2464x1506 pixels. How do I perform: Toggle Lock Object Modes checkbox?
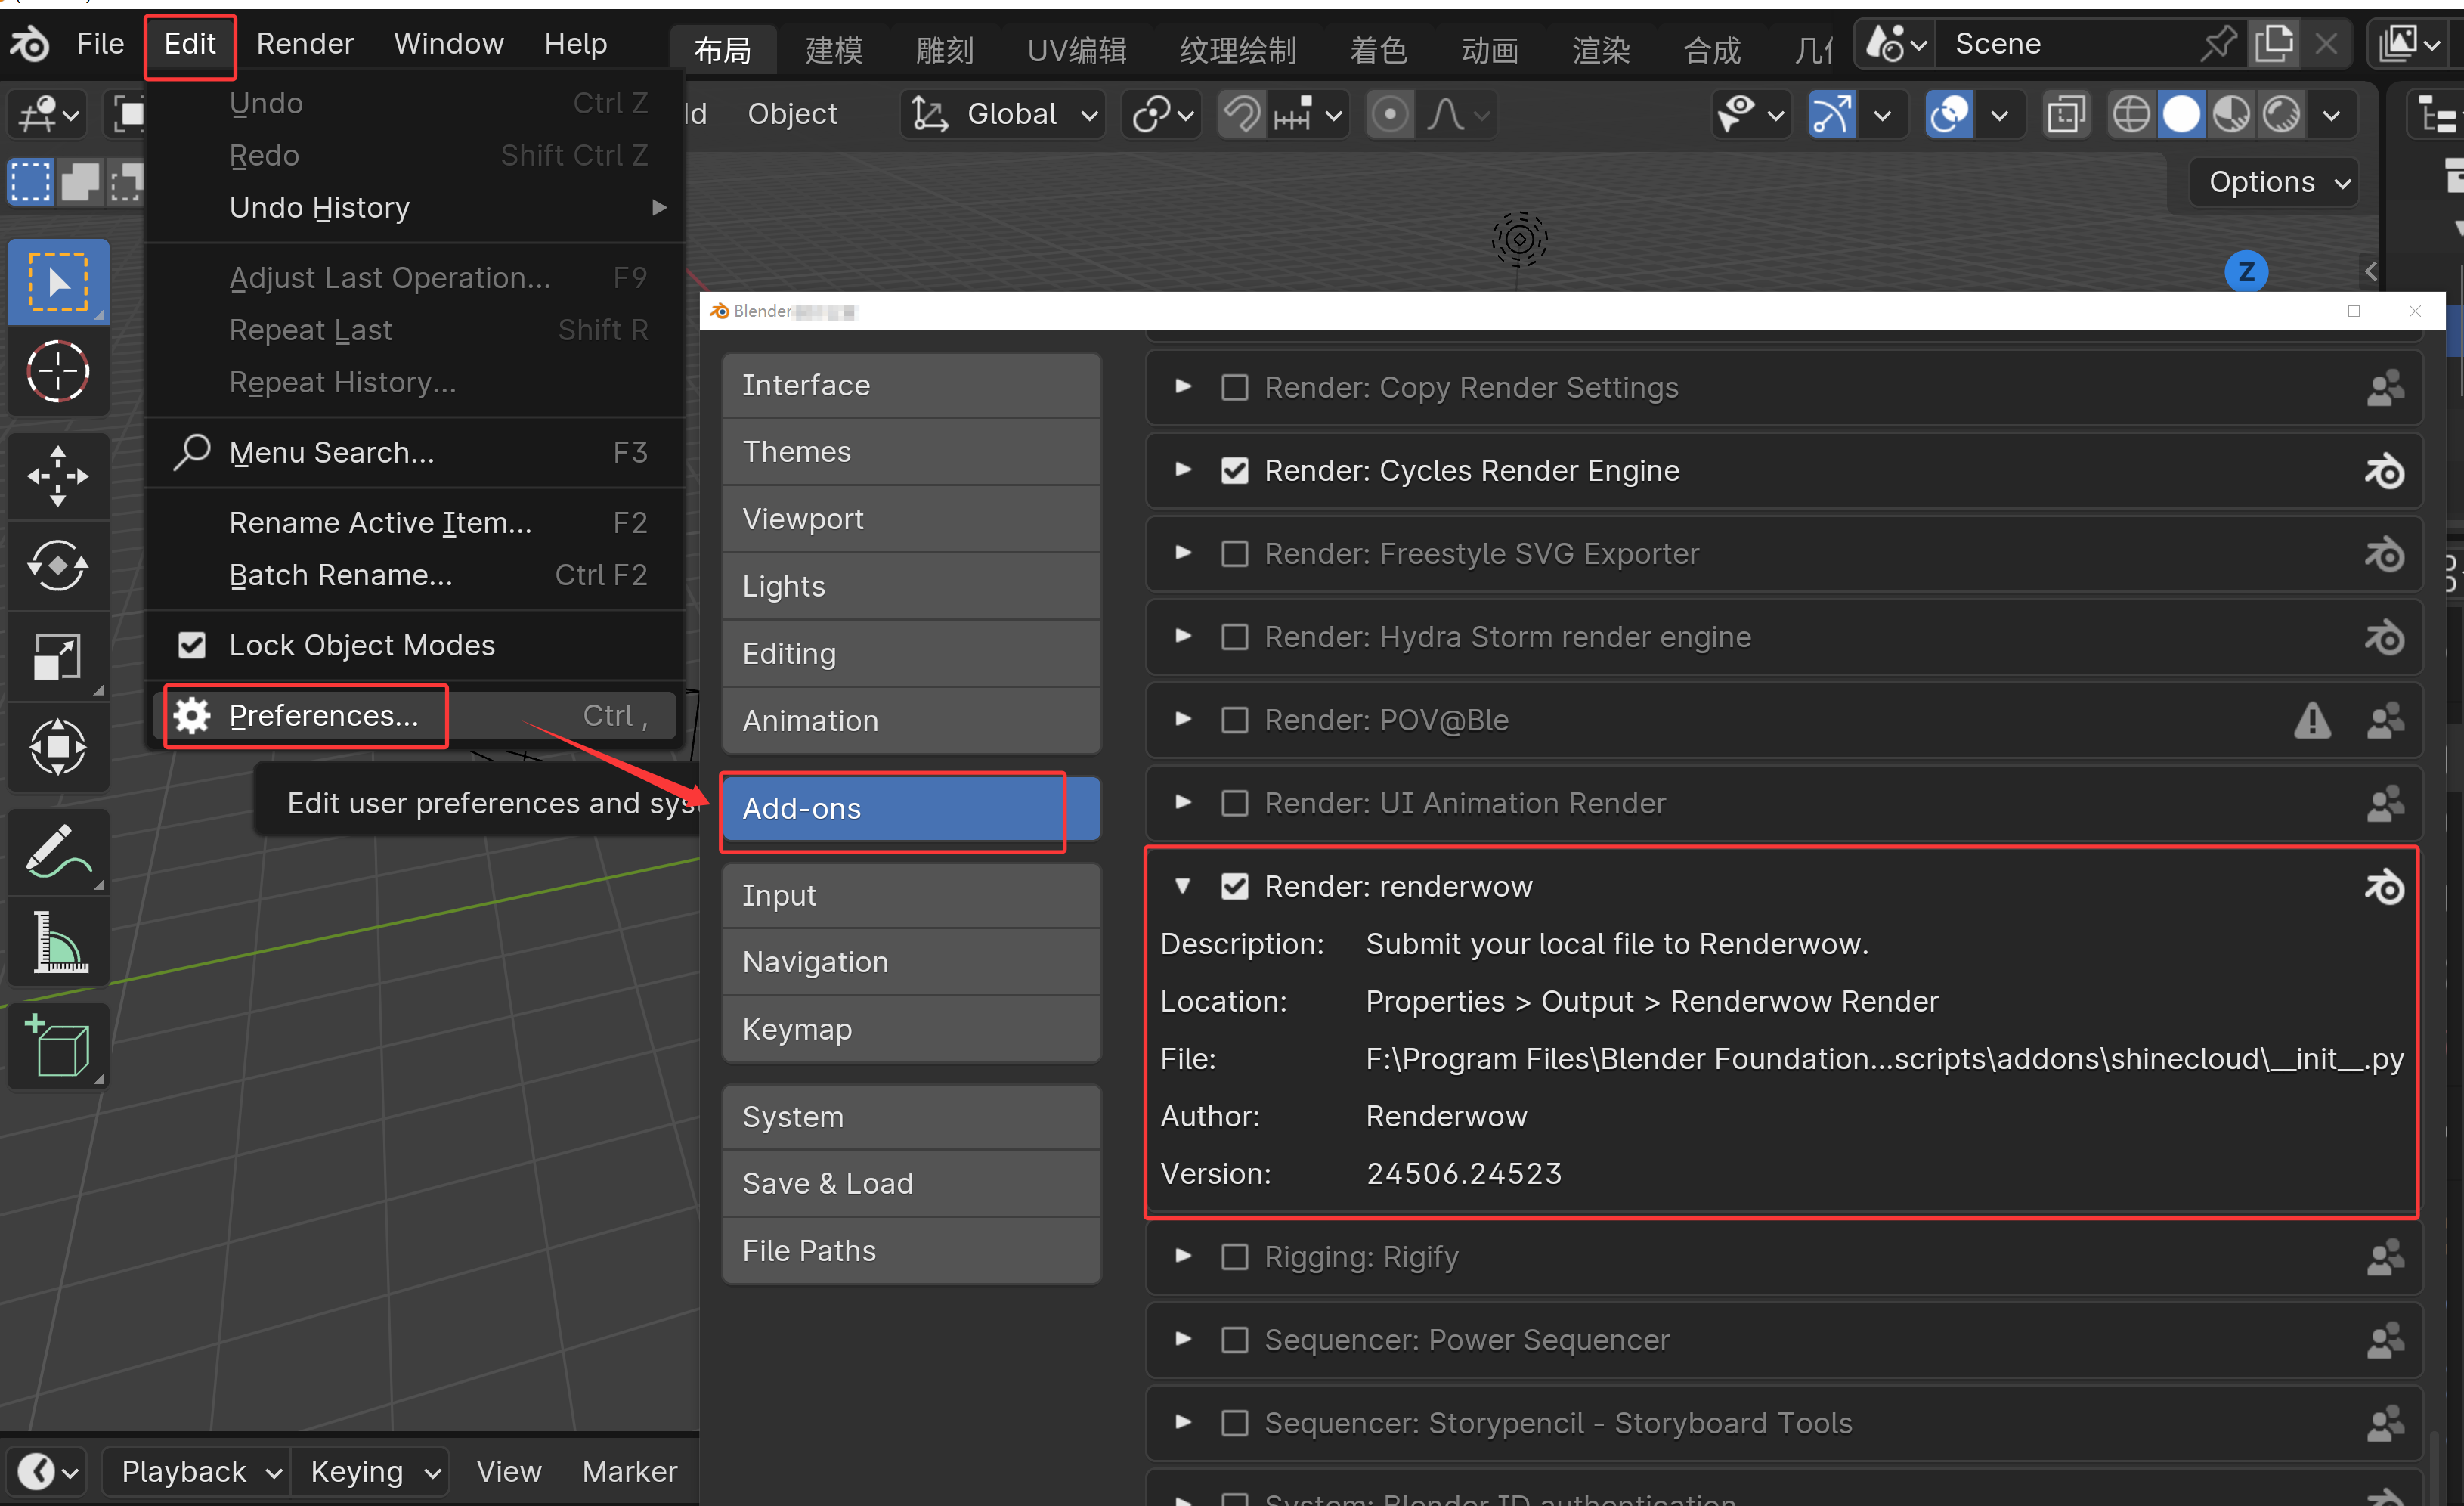(192, 645)
